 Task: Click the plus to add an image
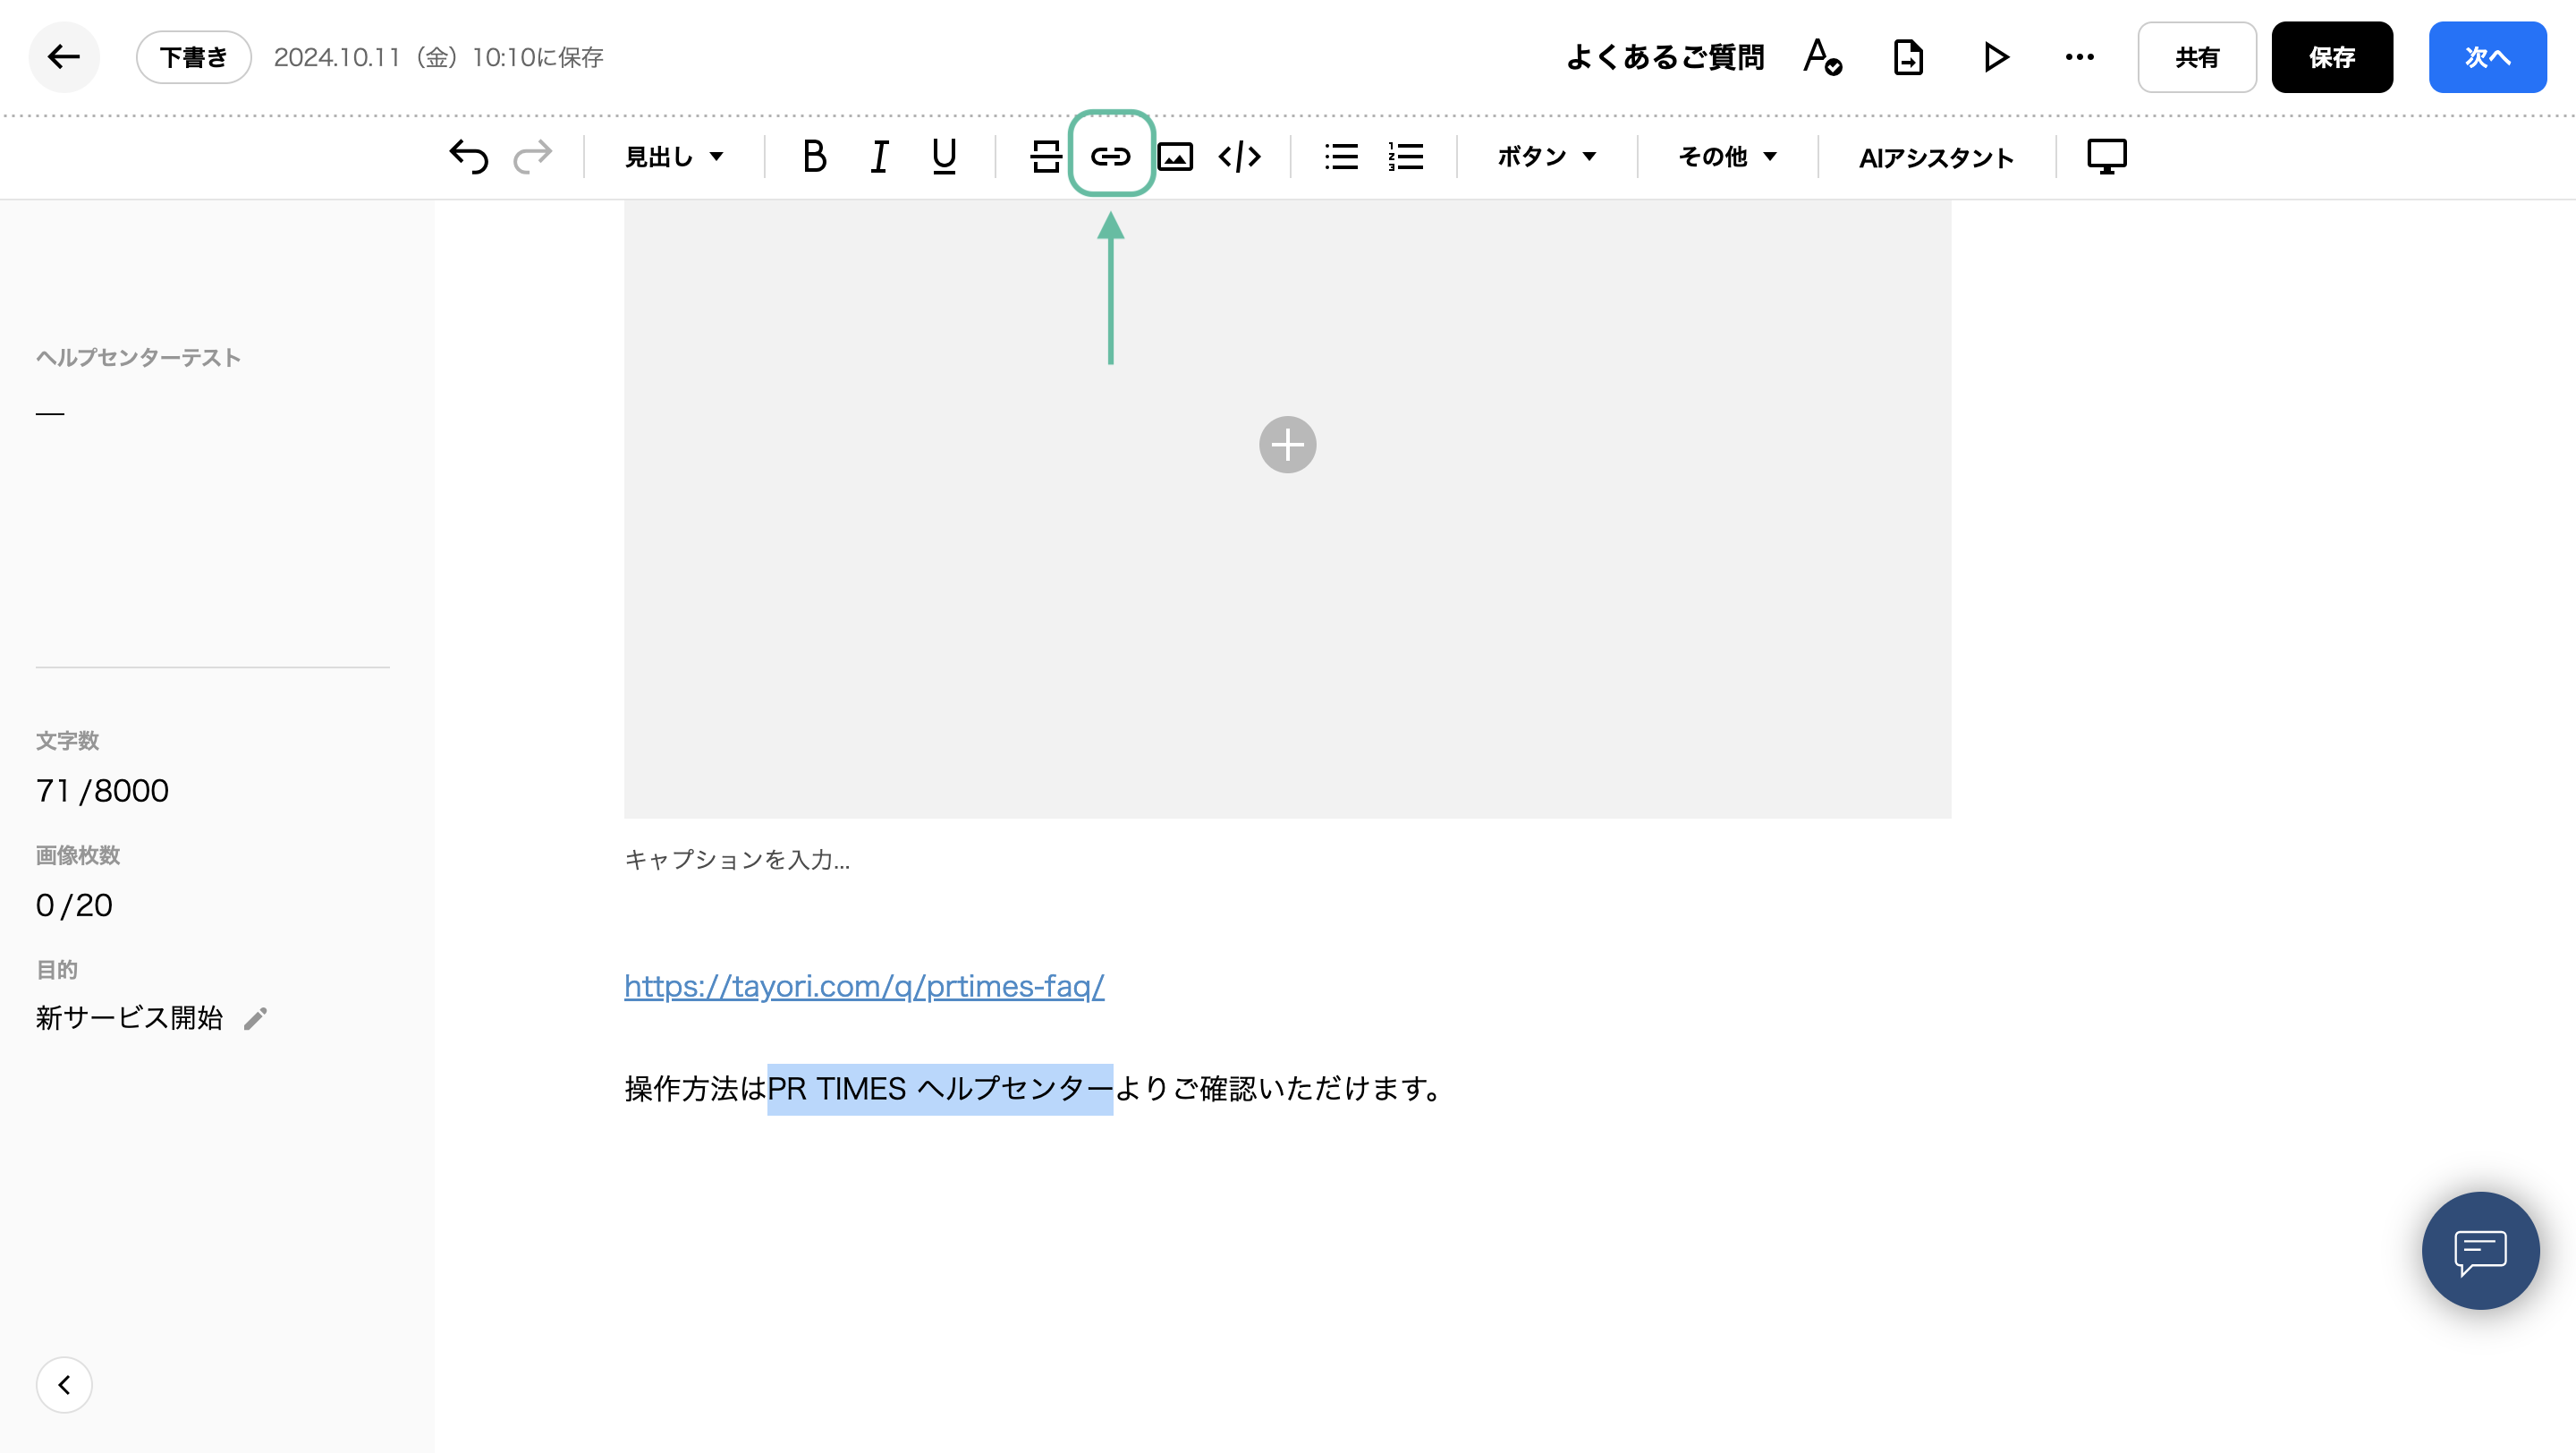tap(1287, 445)
